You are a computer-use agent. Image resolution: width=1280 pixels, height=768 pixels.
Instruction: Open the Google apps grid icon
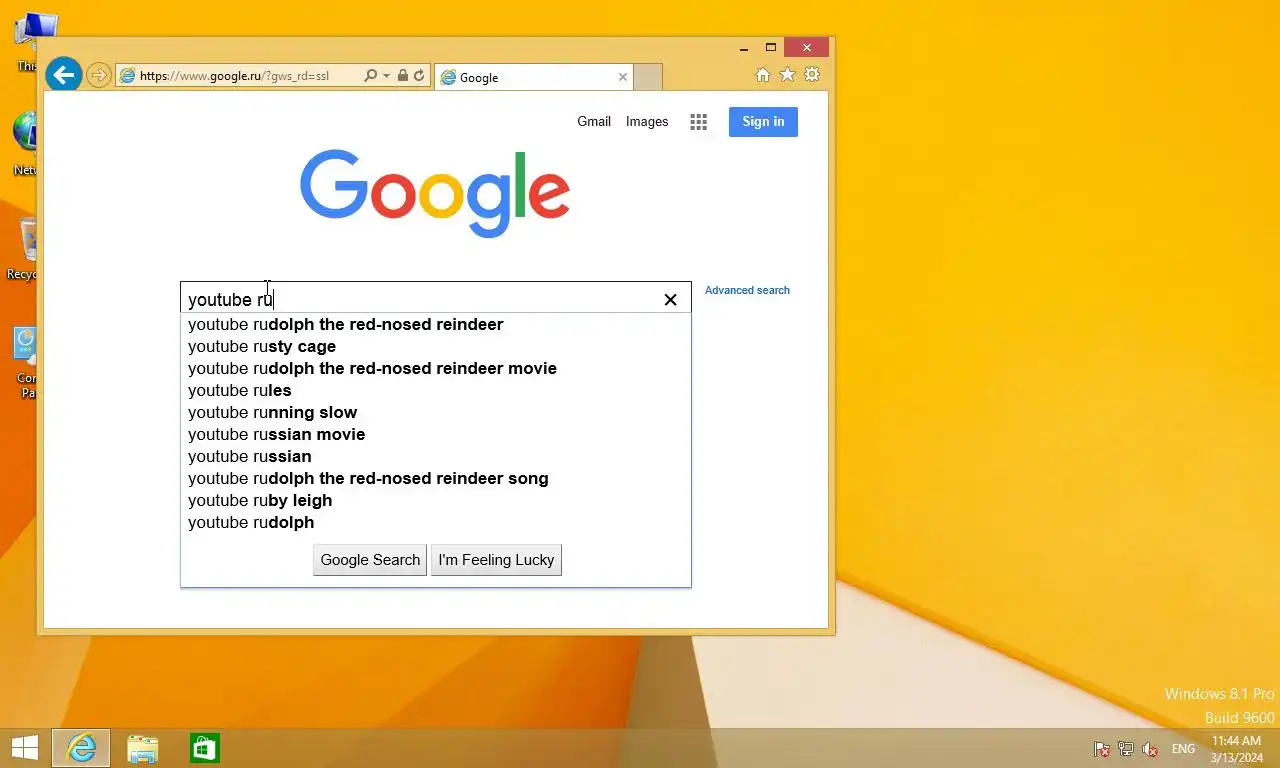tap(698, 122)
